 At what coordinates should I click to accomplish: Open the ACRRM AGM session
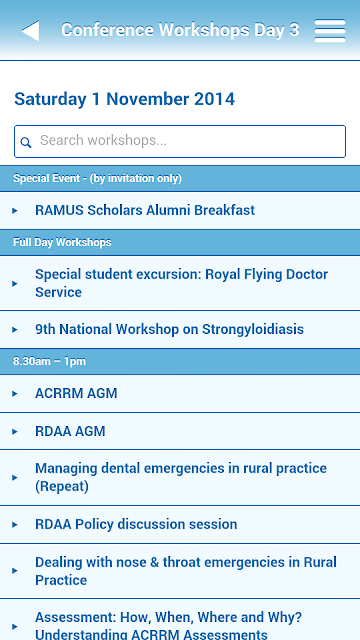point(180,393)
